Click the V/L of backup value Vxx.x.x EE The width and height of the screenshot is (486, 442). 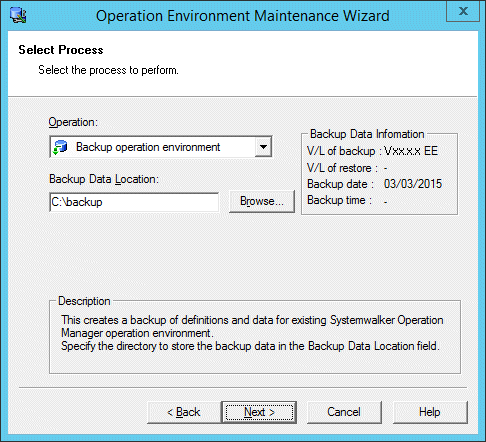point(411,151)
